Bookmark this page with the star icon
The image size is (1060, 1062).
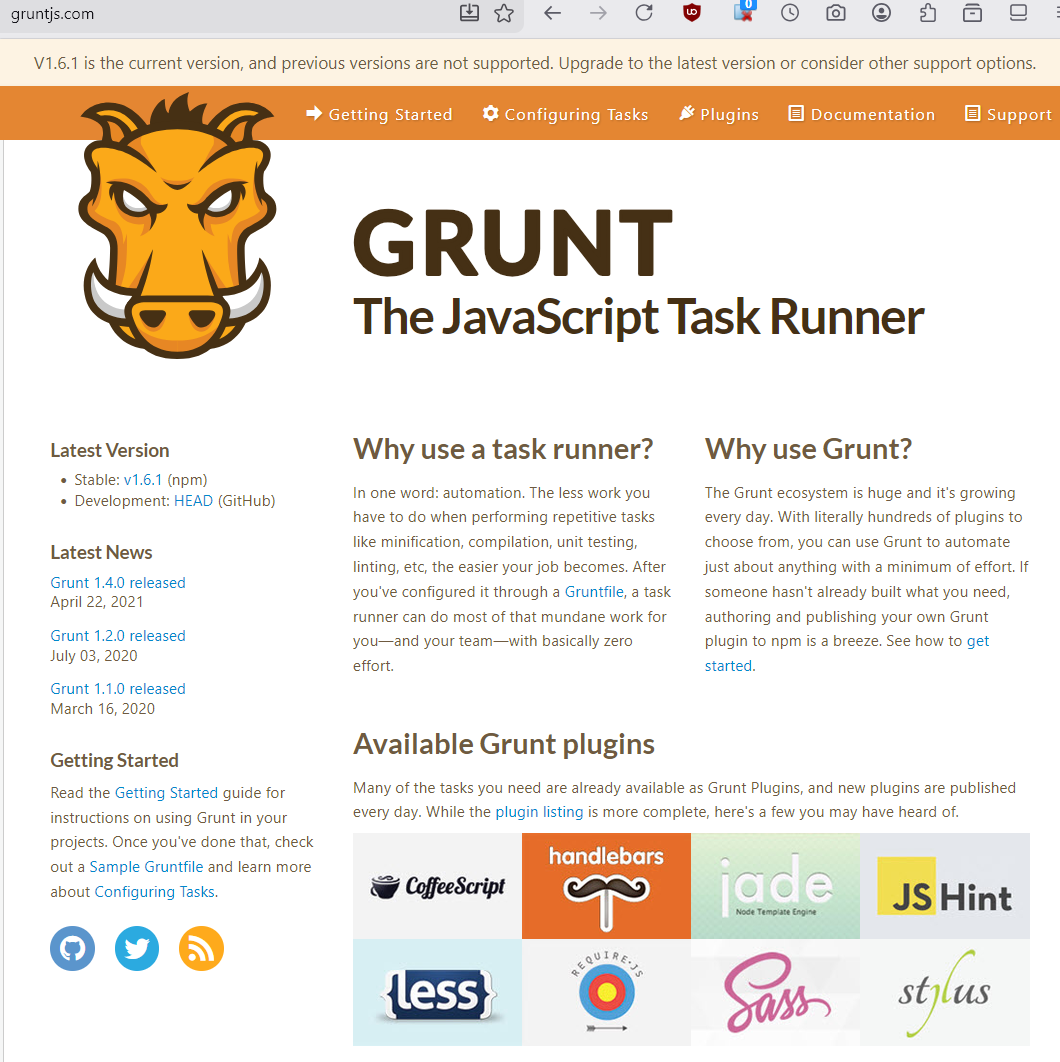pyautogui.click(x=504, y=13)
